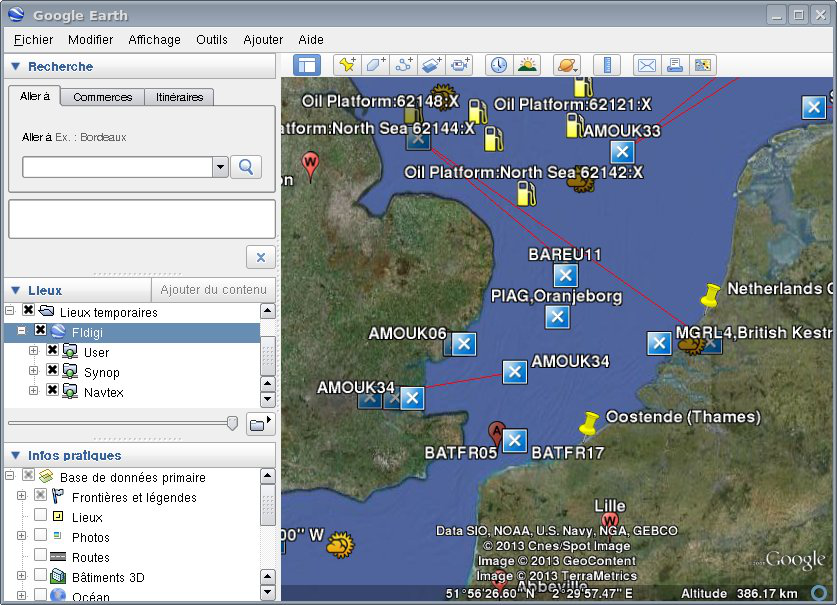The height and width of the screenshot is (605, 837).
Task: Enable the Lieux layer checkbox under Infos pratiques
Action: 41,515
